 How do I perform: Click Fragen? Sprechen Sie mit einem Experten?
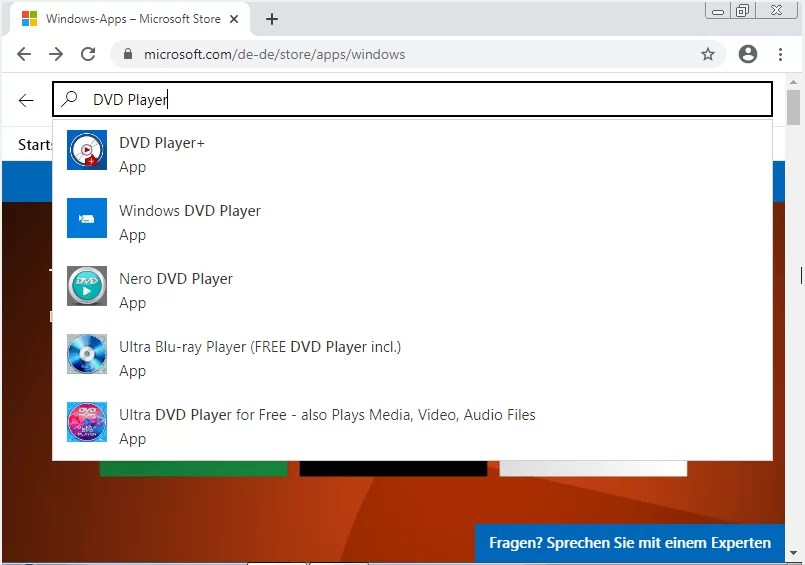629,543
